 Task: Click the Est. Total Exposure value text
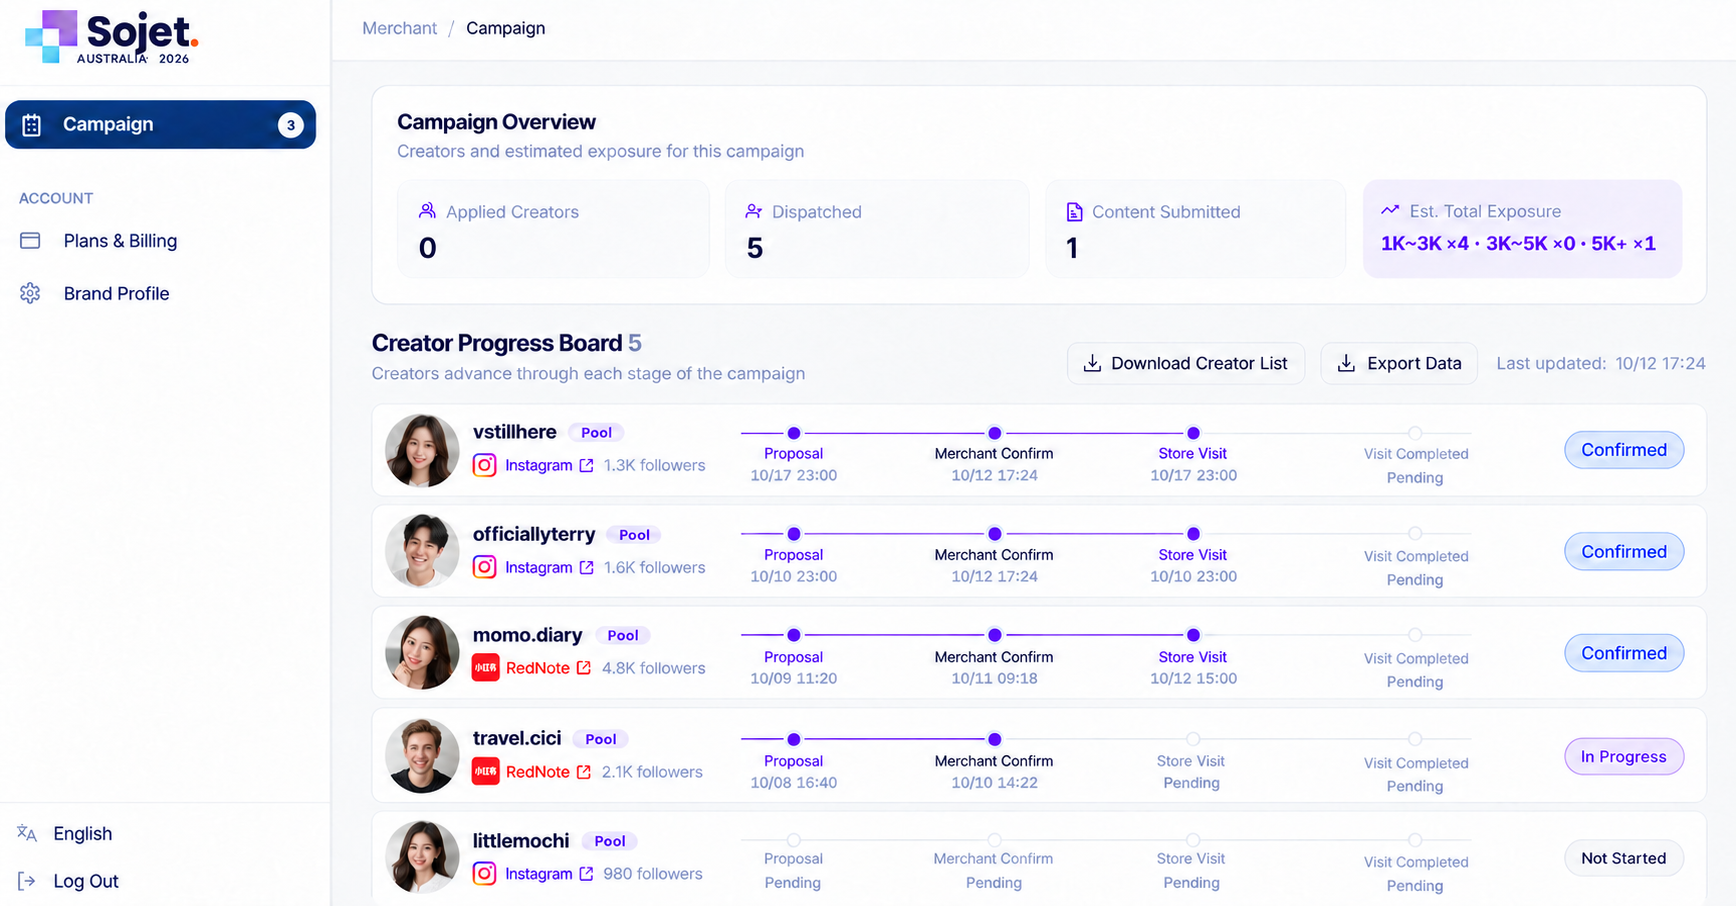[x=1518, y=243]
